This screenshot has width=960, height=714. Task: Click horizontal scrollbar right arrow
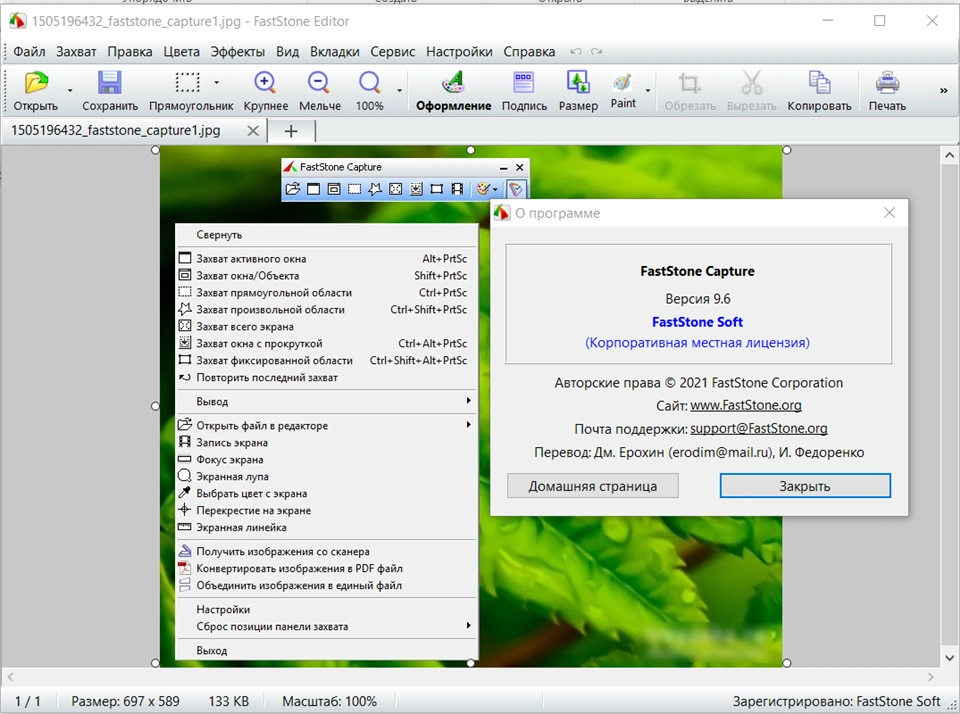pos(931,677)
